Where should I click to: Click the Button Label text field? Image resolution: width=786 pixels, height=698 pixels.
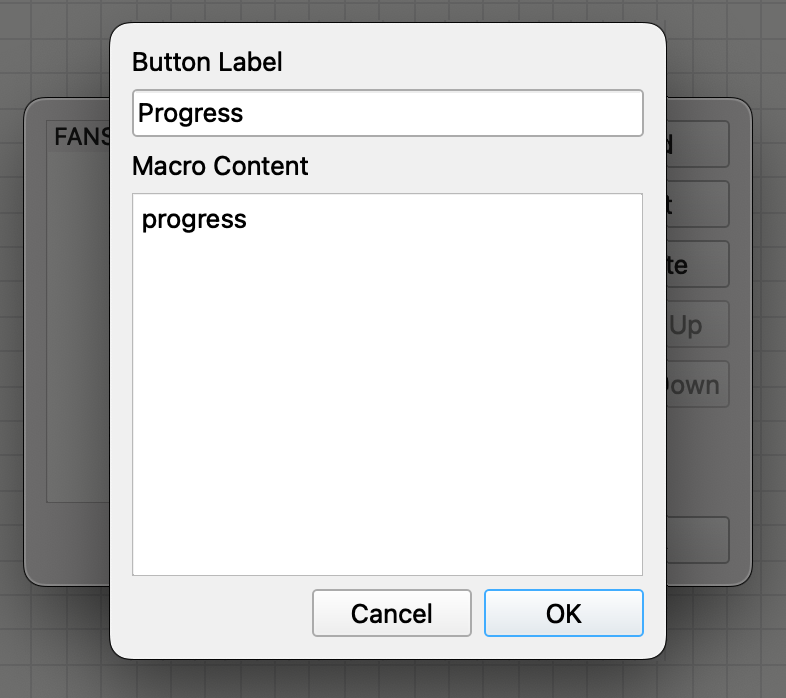pyautogui.click(x=387, y=113)
